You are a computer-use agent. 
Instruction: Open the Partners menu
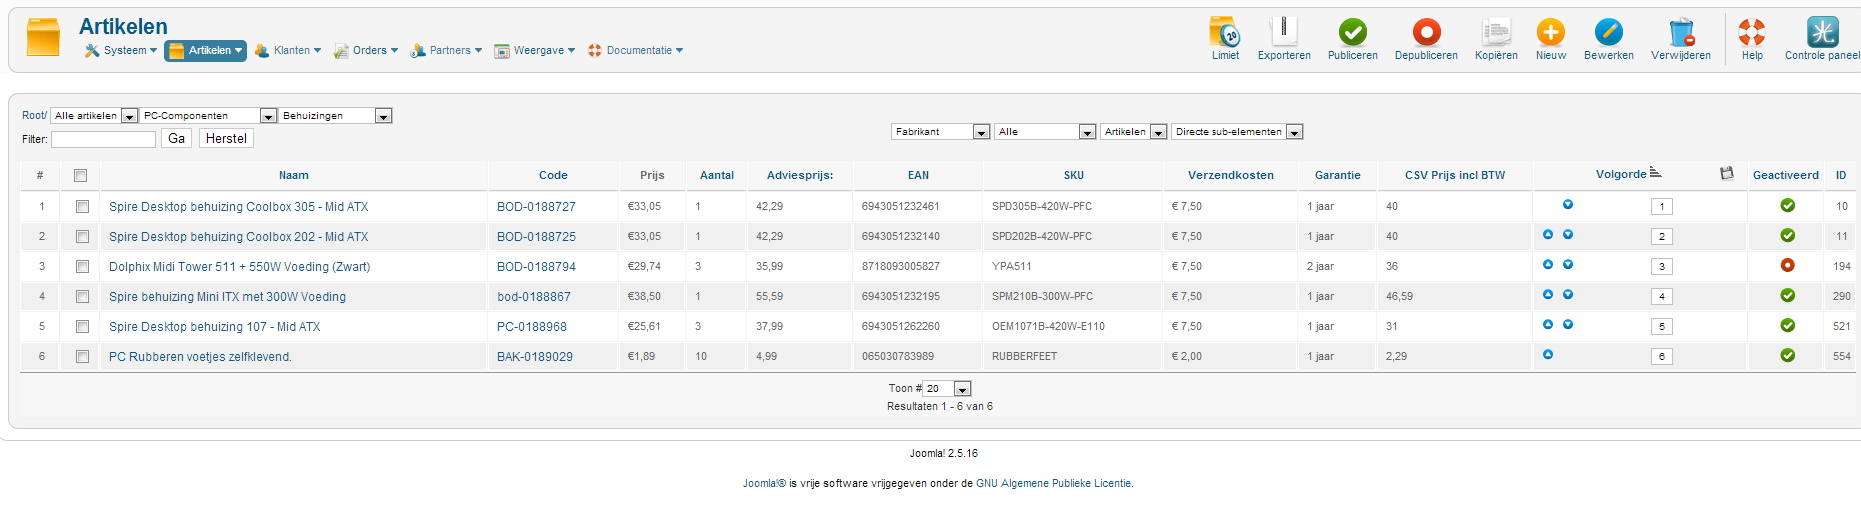pyautogui.click(x=446, y=50)
